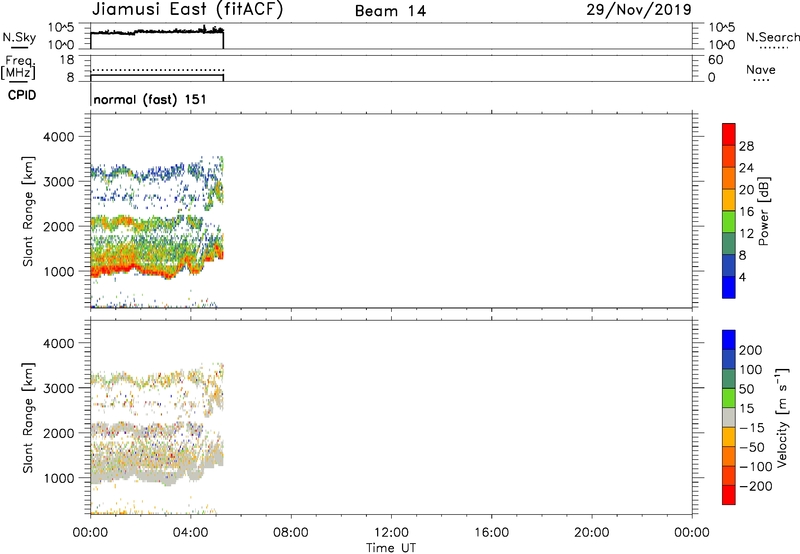Click the '28' label on the Power colorbar
The image size is (800, 554).
[x=746, y=146]
